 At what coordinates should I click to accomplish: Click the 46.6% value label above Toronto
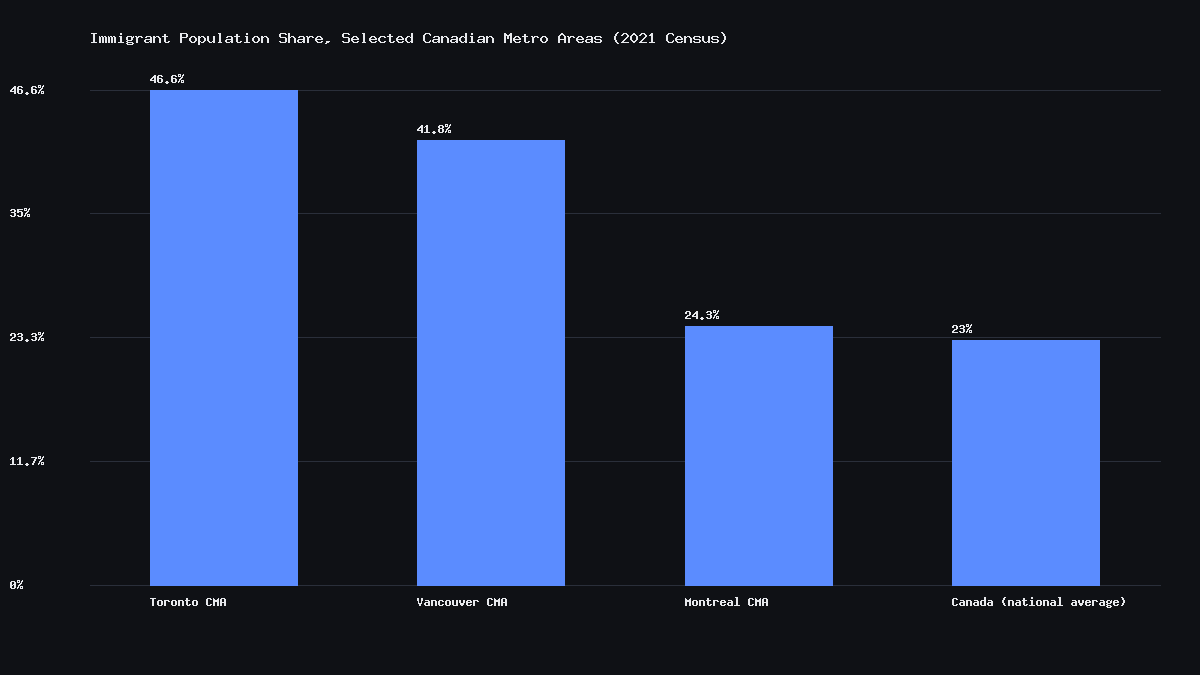167,79
